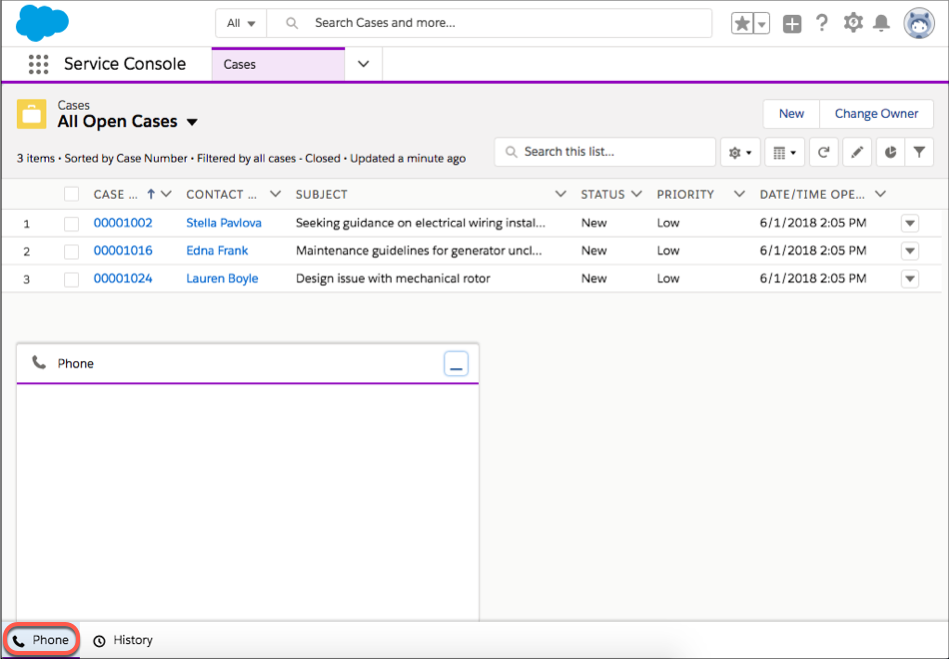Open Date/Time Opened column menu
Image resolution: width=949 pixels, height=659 pixels.
(x=881, y=194)
